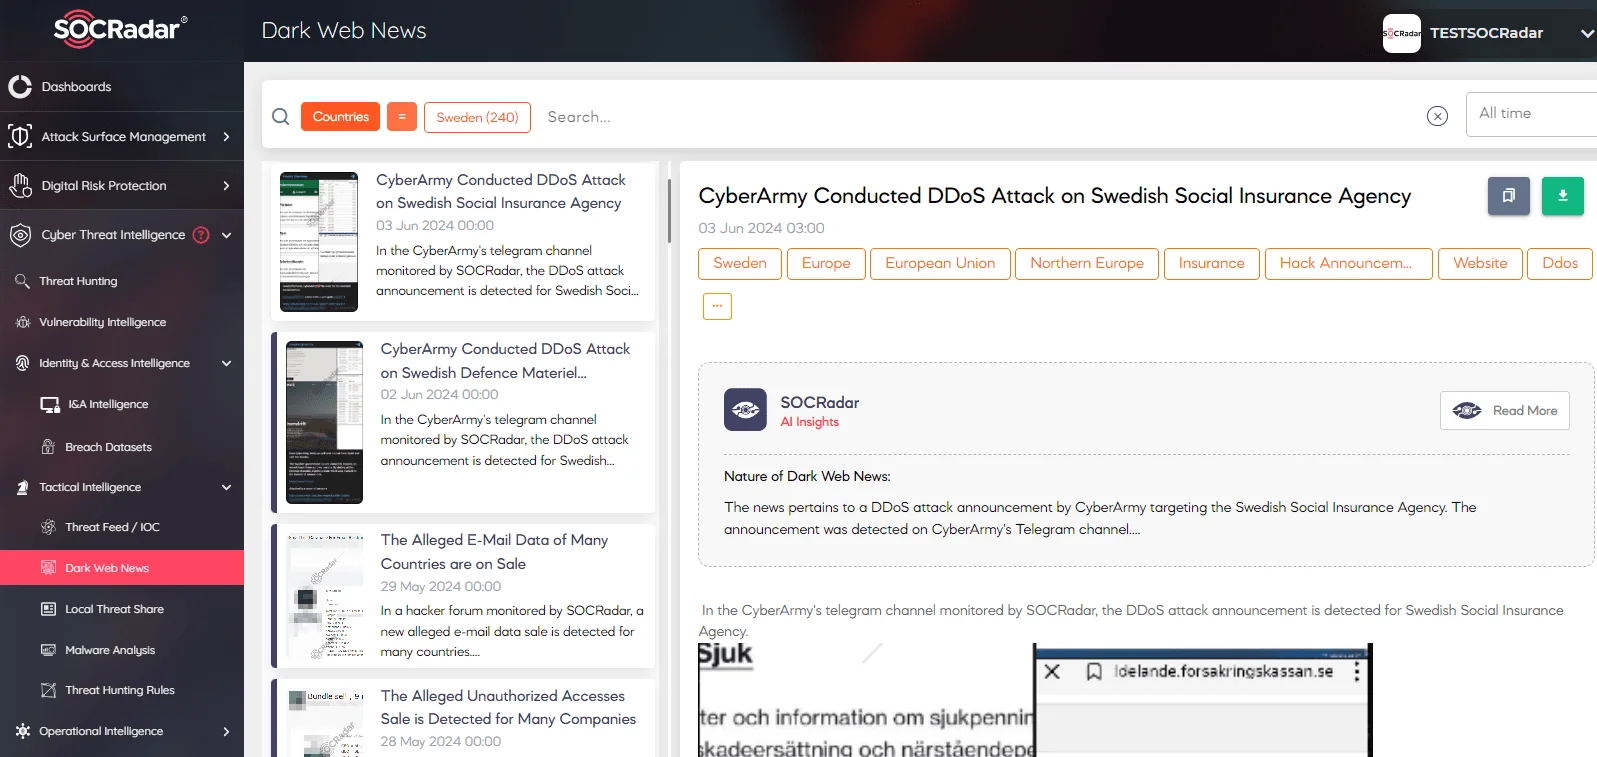Viewport: 1597px width, 757px height.
Task: Collapse the Cyber Threat Intelligence chevron
Action: coord(226,235)
